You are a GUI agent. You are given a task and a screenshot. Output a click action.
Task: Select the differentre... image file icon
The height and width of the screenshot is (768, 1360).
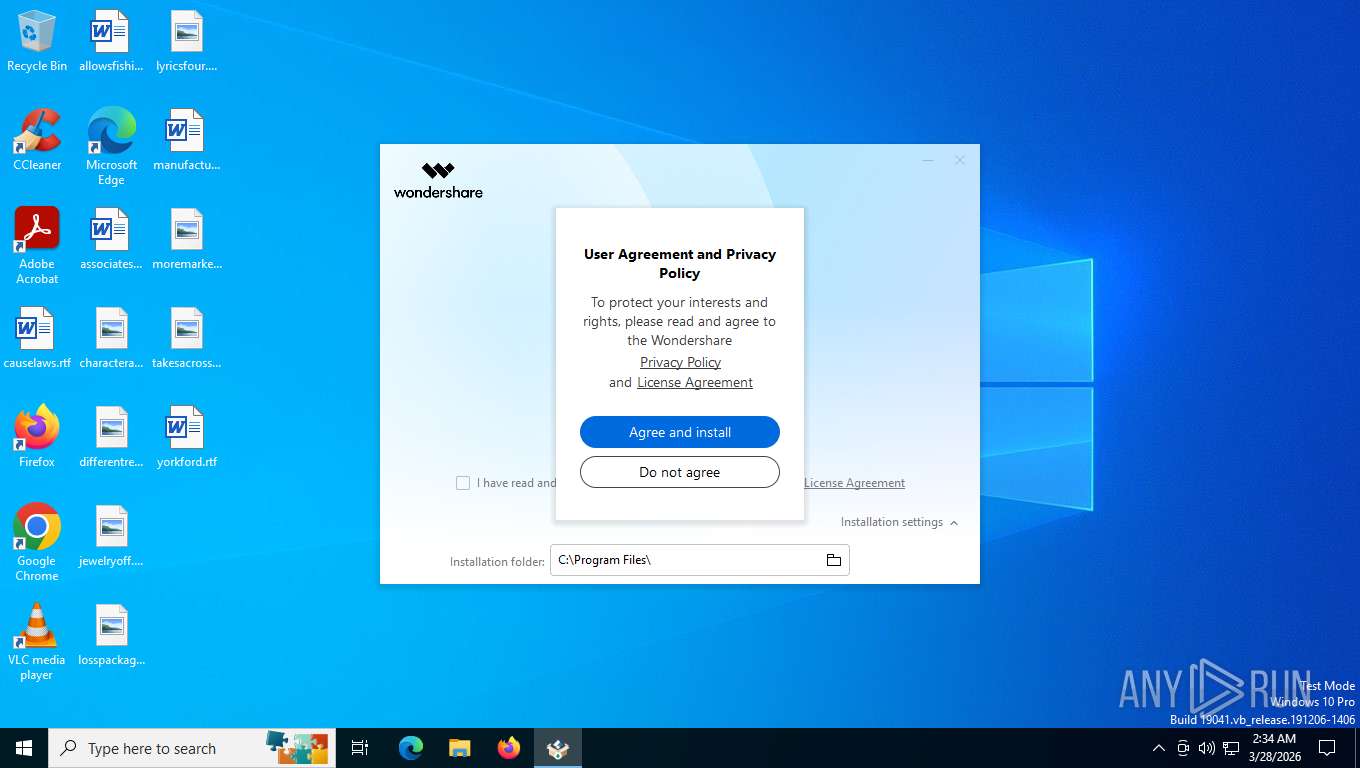pyautogui.click(x=111, y=437)
